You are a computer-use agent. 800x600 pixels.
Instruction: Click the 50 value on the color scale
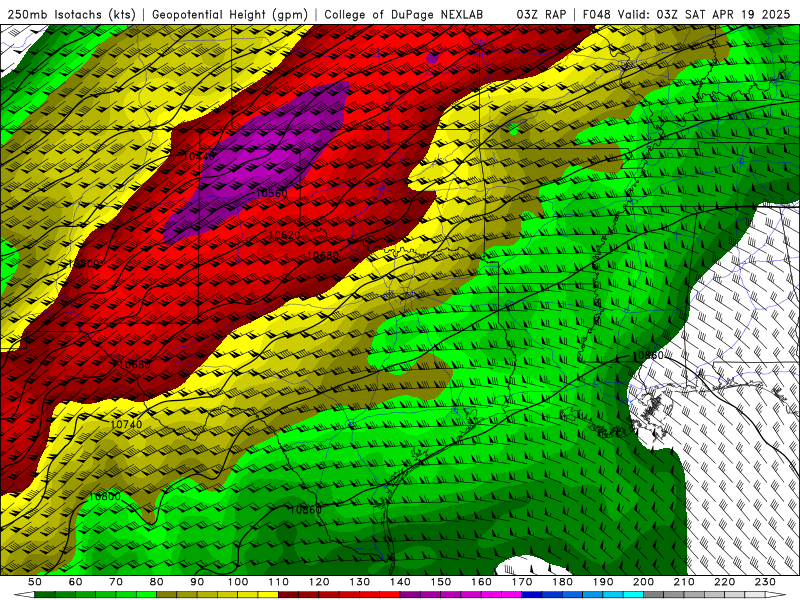pyautogui.click(x=35, y=582)
